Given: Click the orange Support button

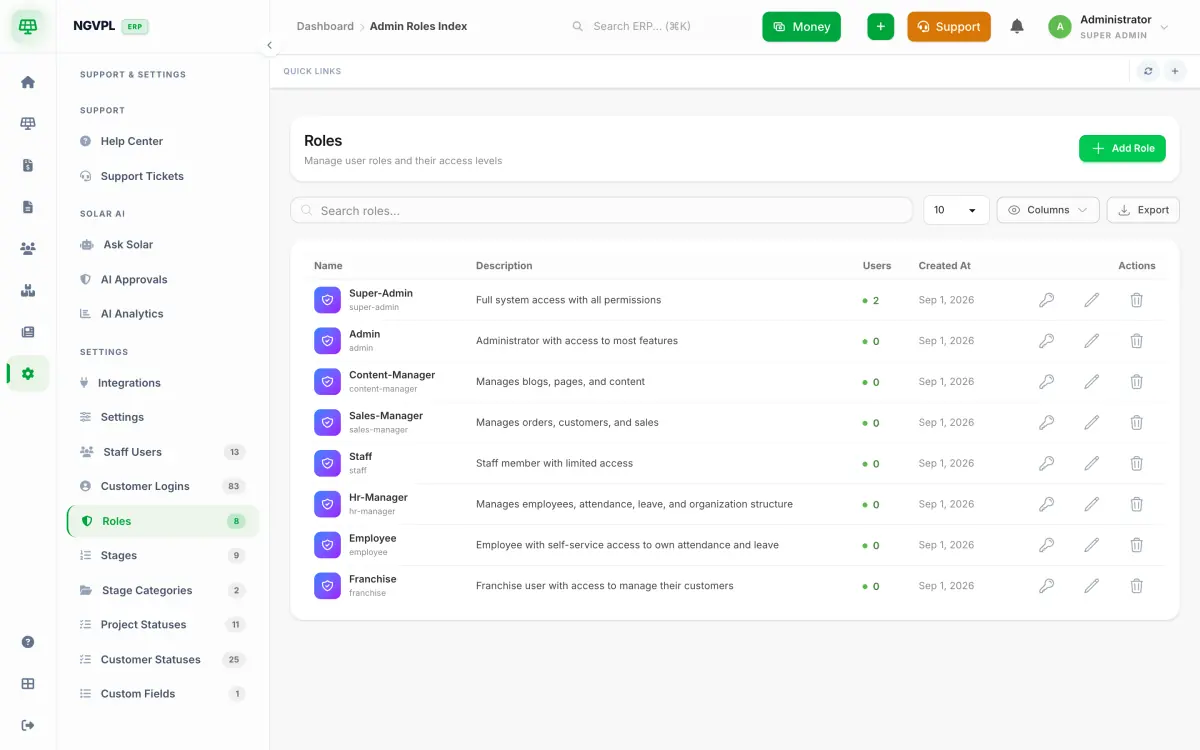Looking at the screenshot, I should (x=949, y=27).
